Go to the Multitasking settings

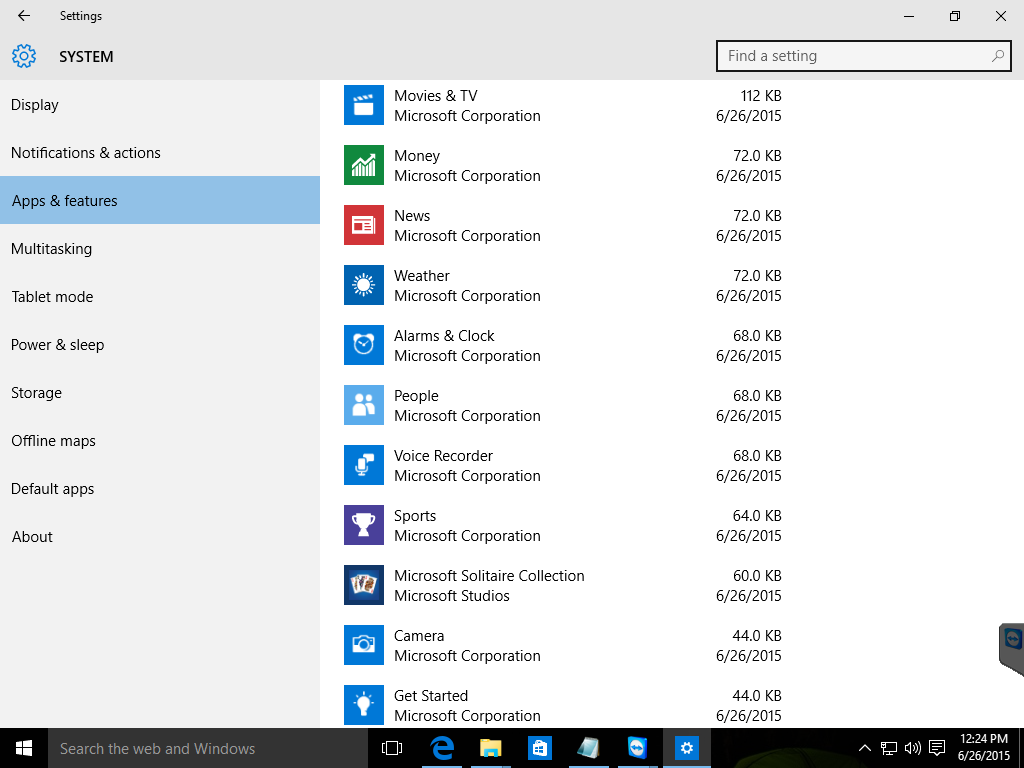pos(160,249)
